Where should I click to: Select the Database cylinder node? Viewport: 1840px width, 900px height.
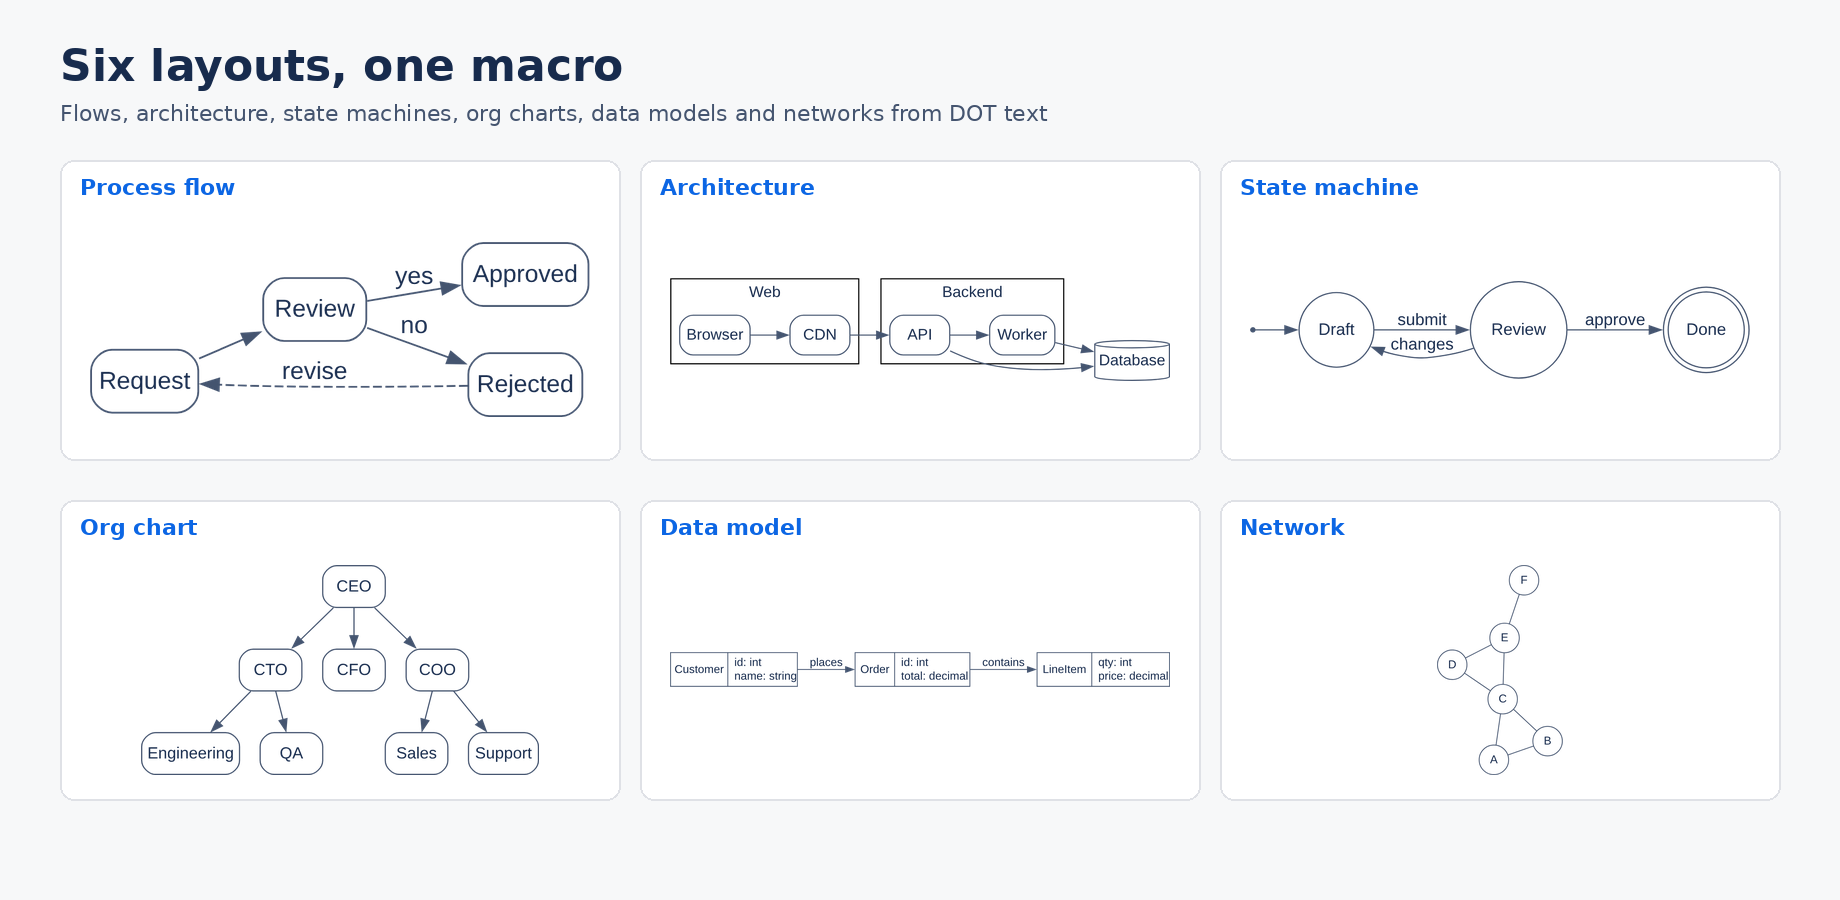click(x=1132, y=360)
